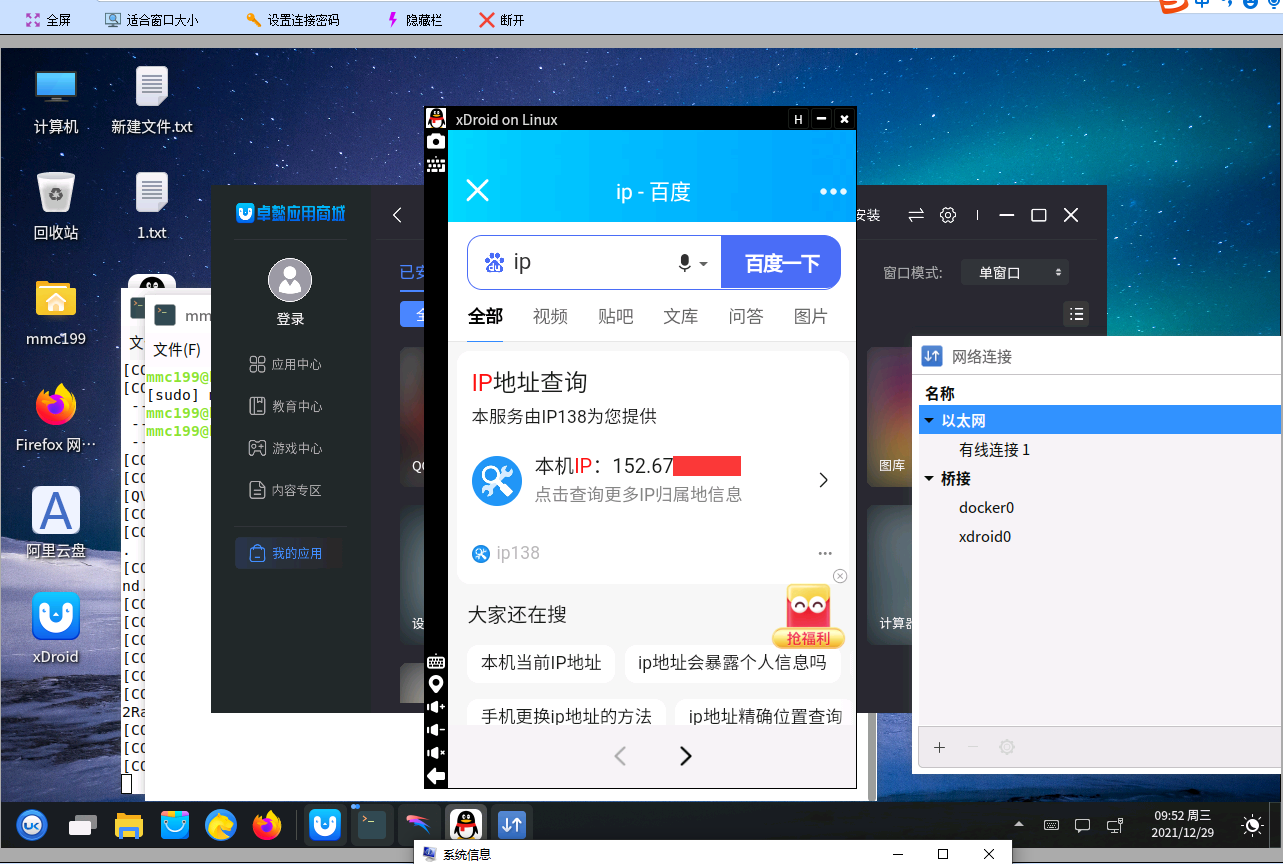The width and height of the screenshot is (1283, 864).
Task: Click 全屏 in remote toolbar
Action: [48, 20]
